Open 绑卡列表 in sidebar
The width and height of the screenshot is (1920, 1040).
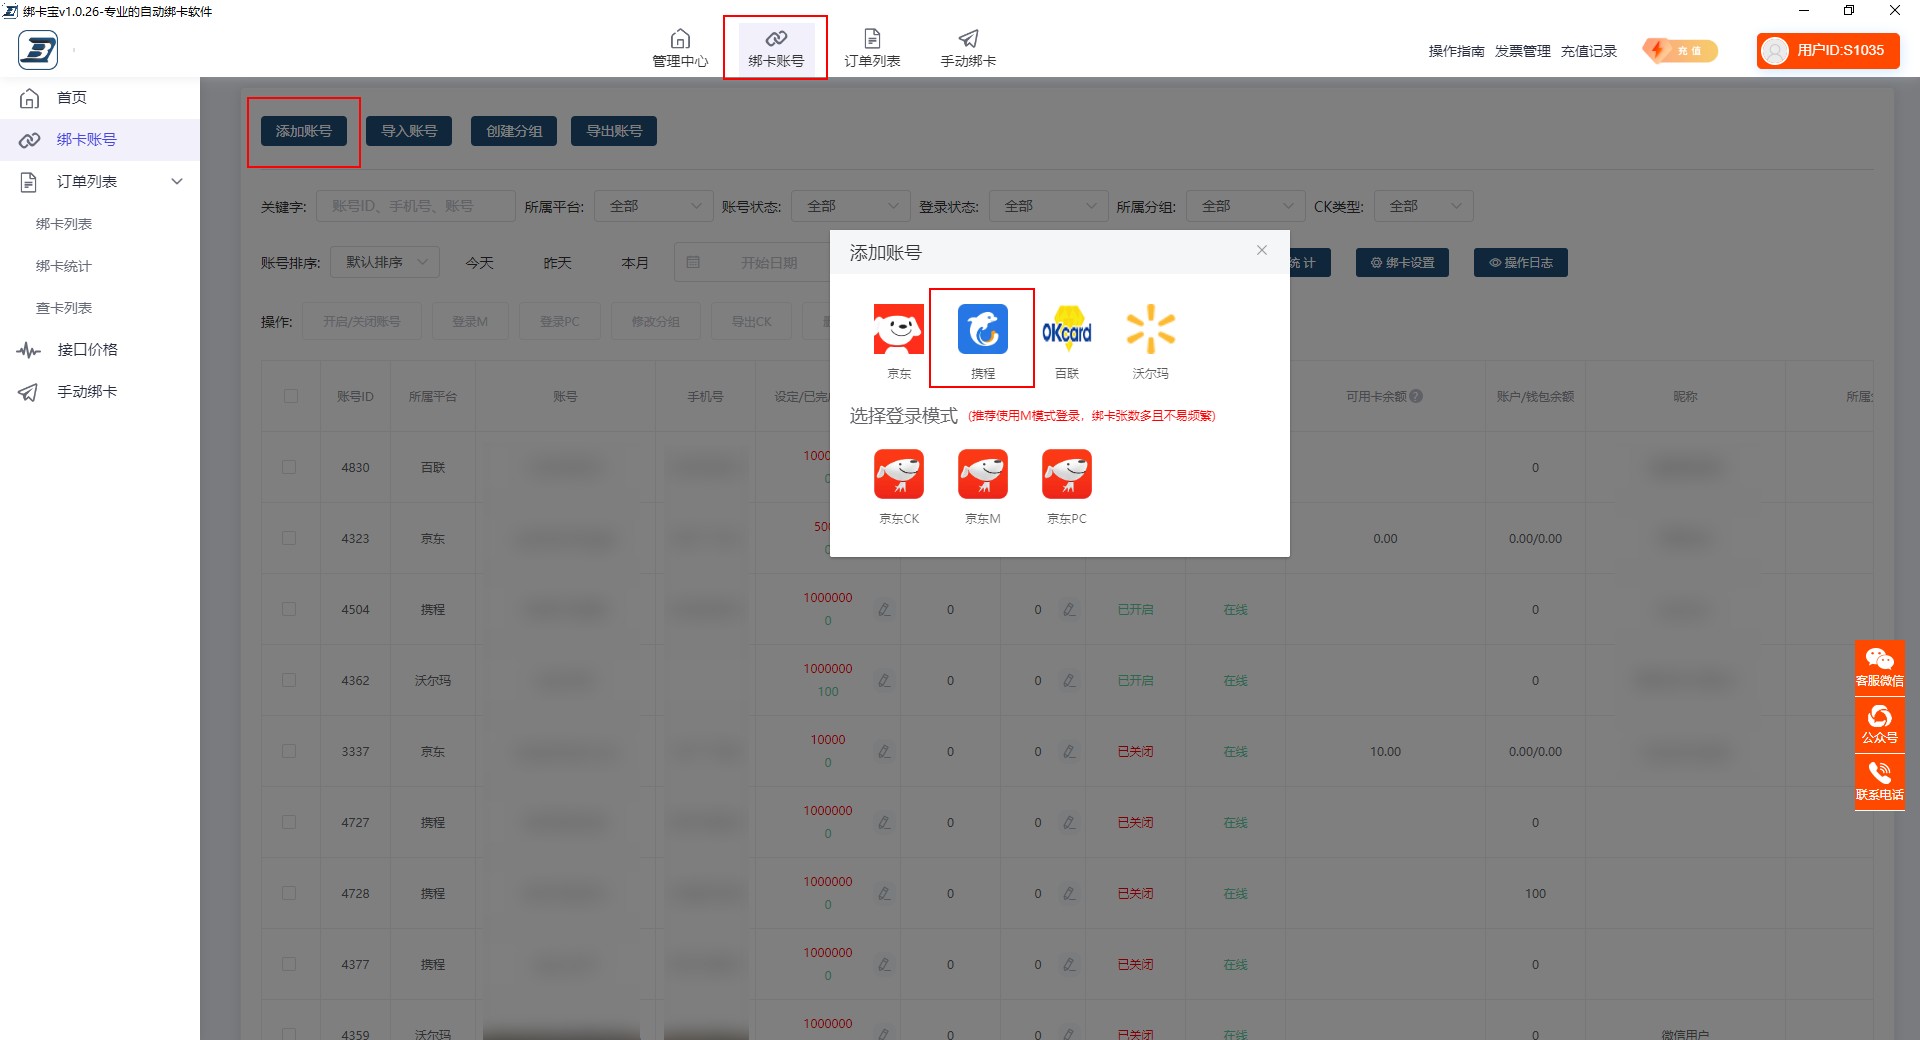coord(64,224)
